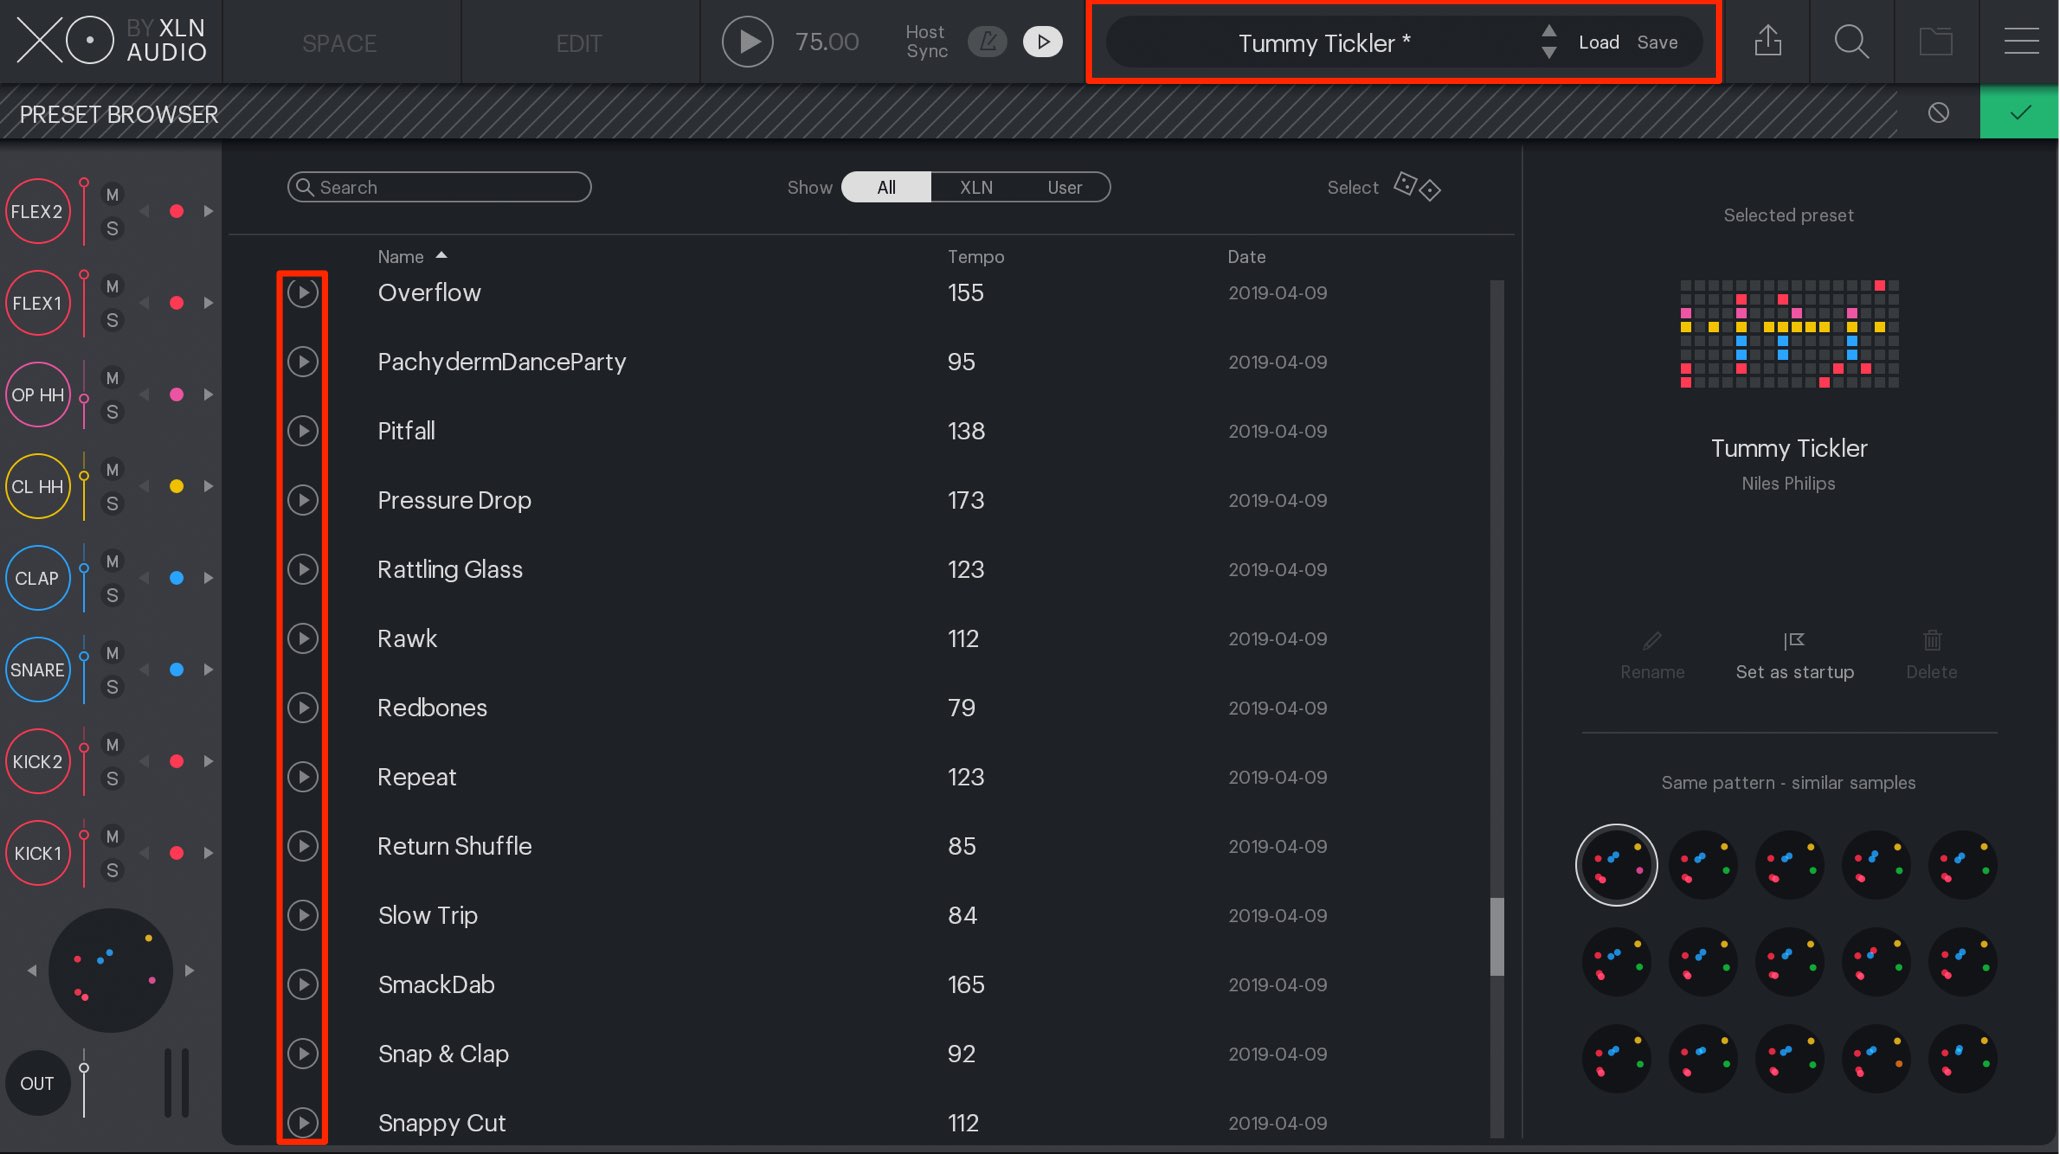Viewport: 2060px width, 1154px height.
Task: Preview the PachydermDanceParty preset
Action: [302, 362]
